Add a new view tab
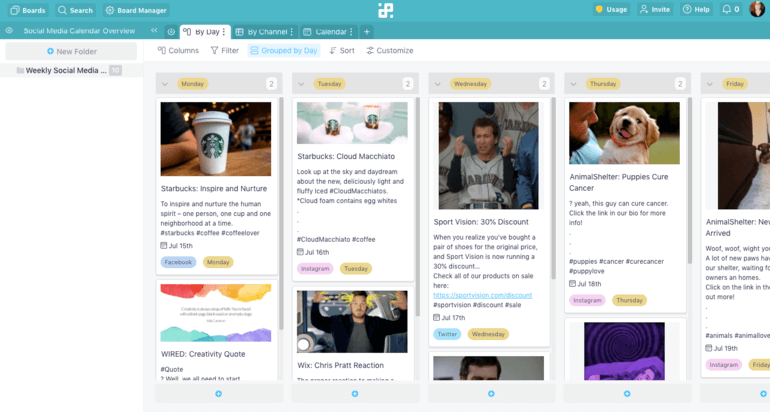 [x=367, y=32]
